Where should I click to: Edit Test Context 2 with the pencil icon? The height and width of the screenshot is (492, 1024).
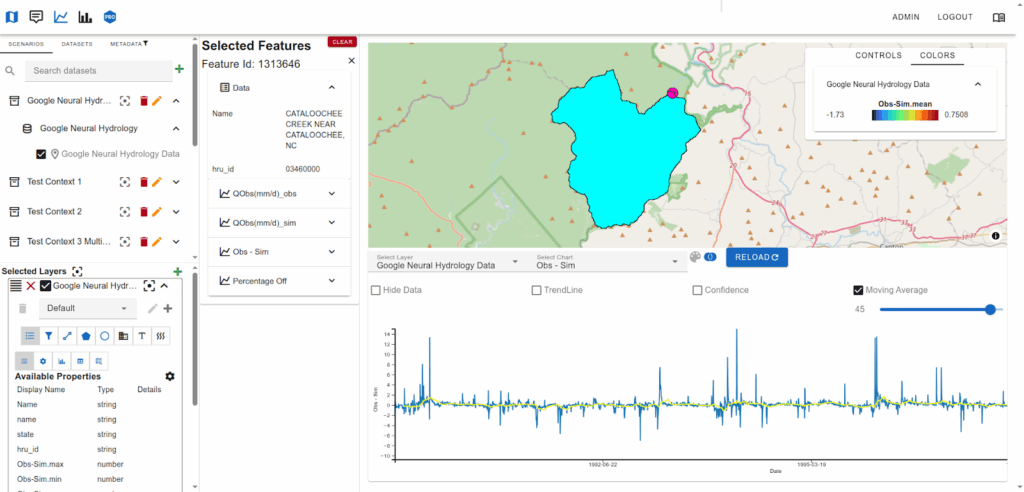(157, 212)
